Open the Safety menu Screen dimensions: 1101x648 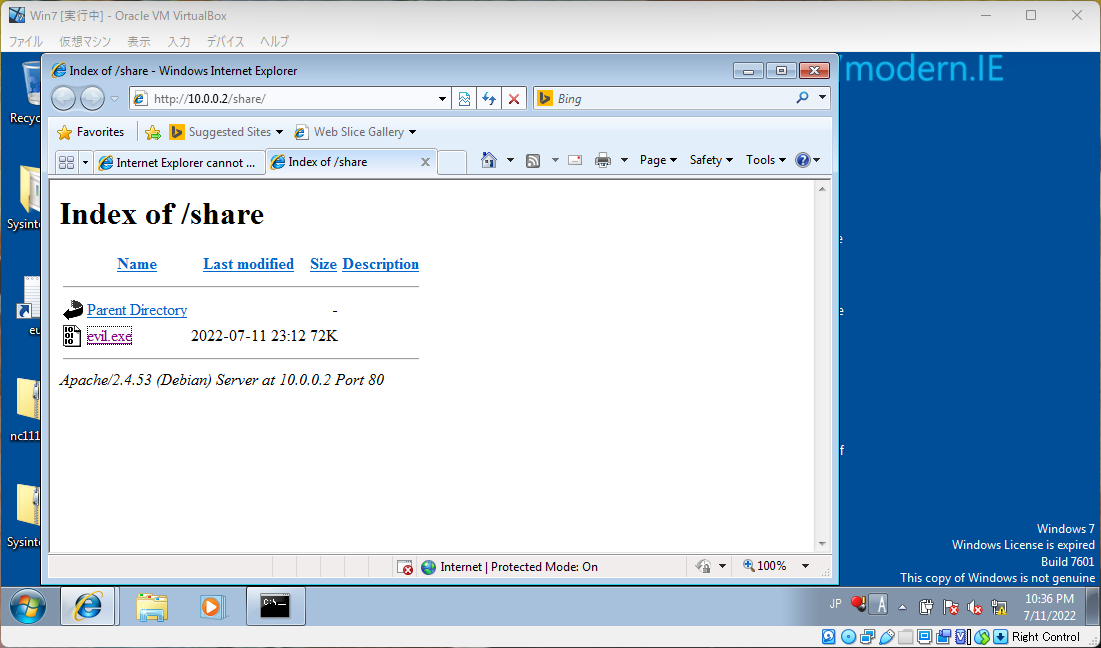711,160
